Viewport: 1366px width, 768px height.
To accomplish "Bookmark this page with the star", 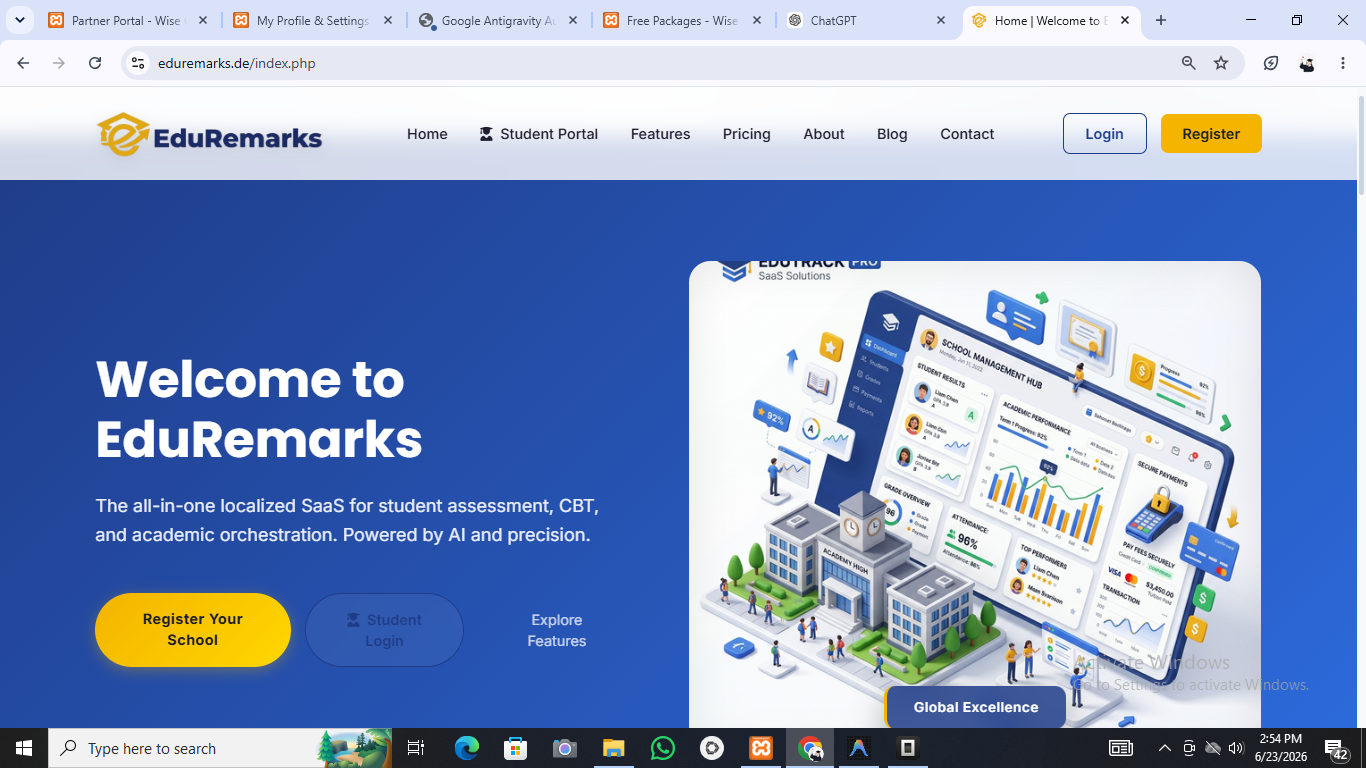I will (1221, 63).
